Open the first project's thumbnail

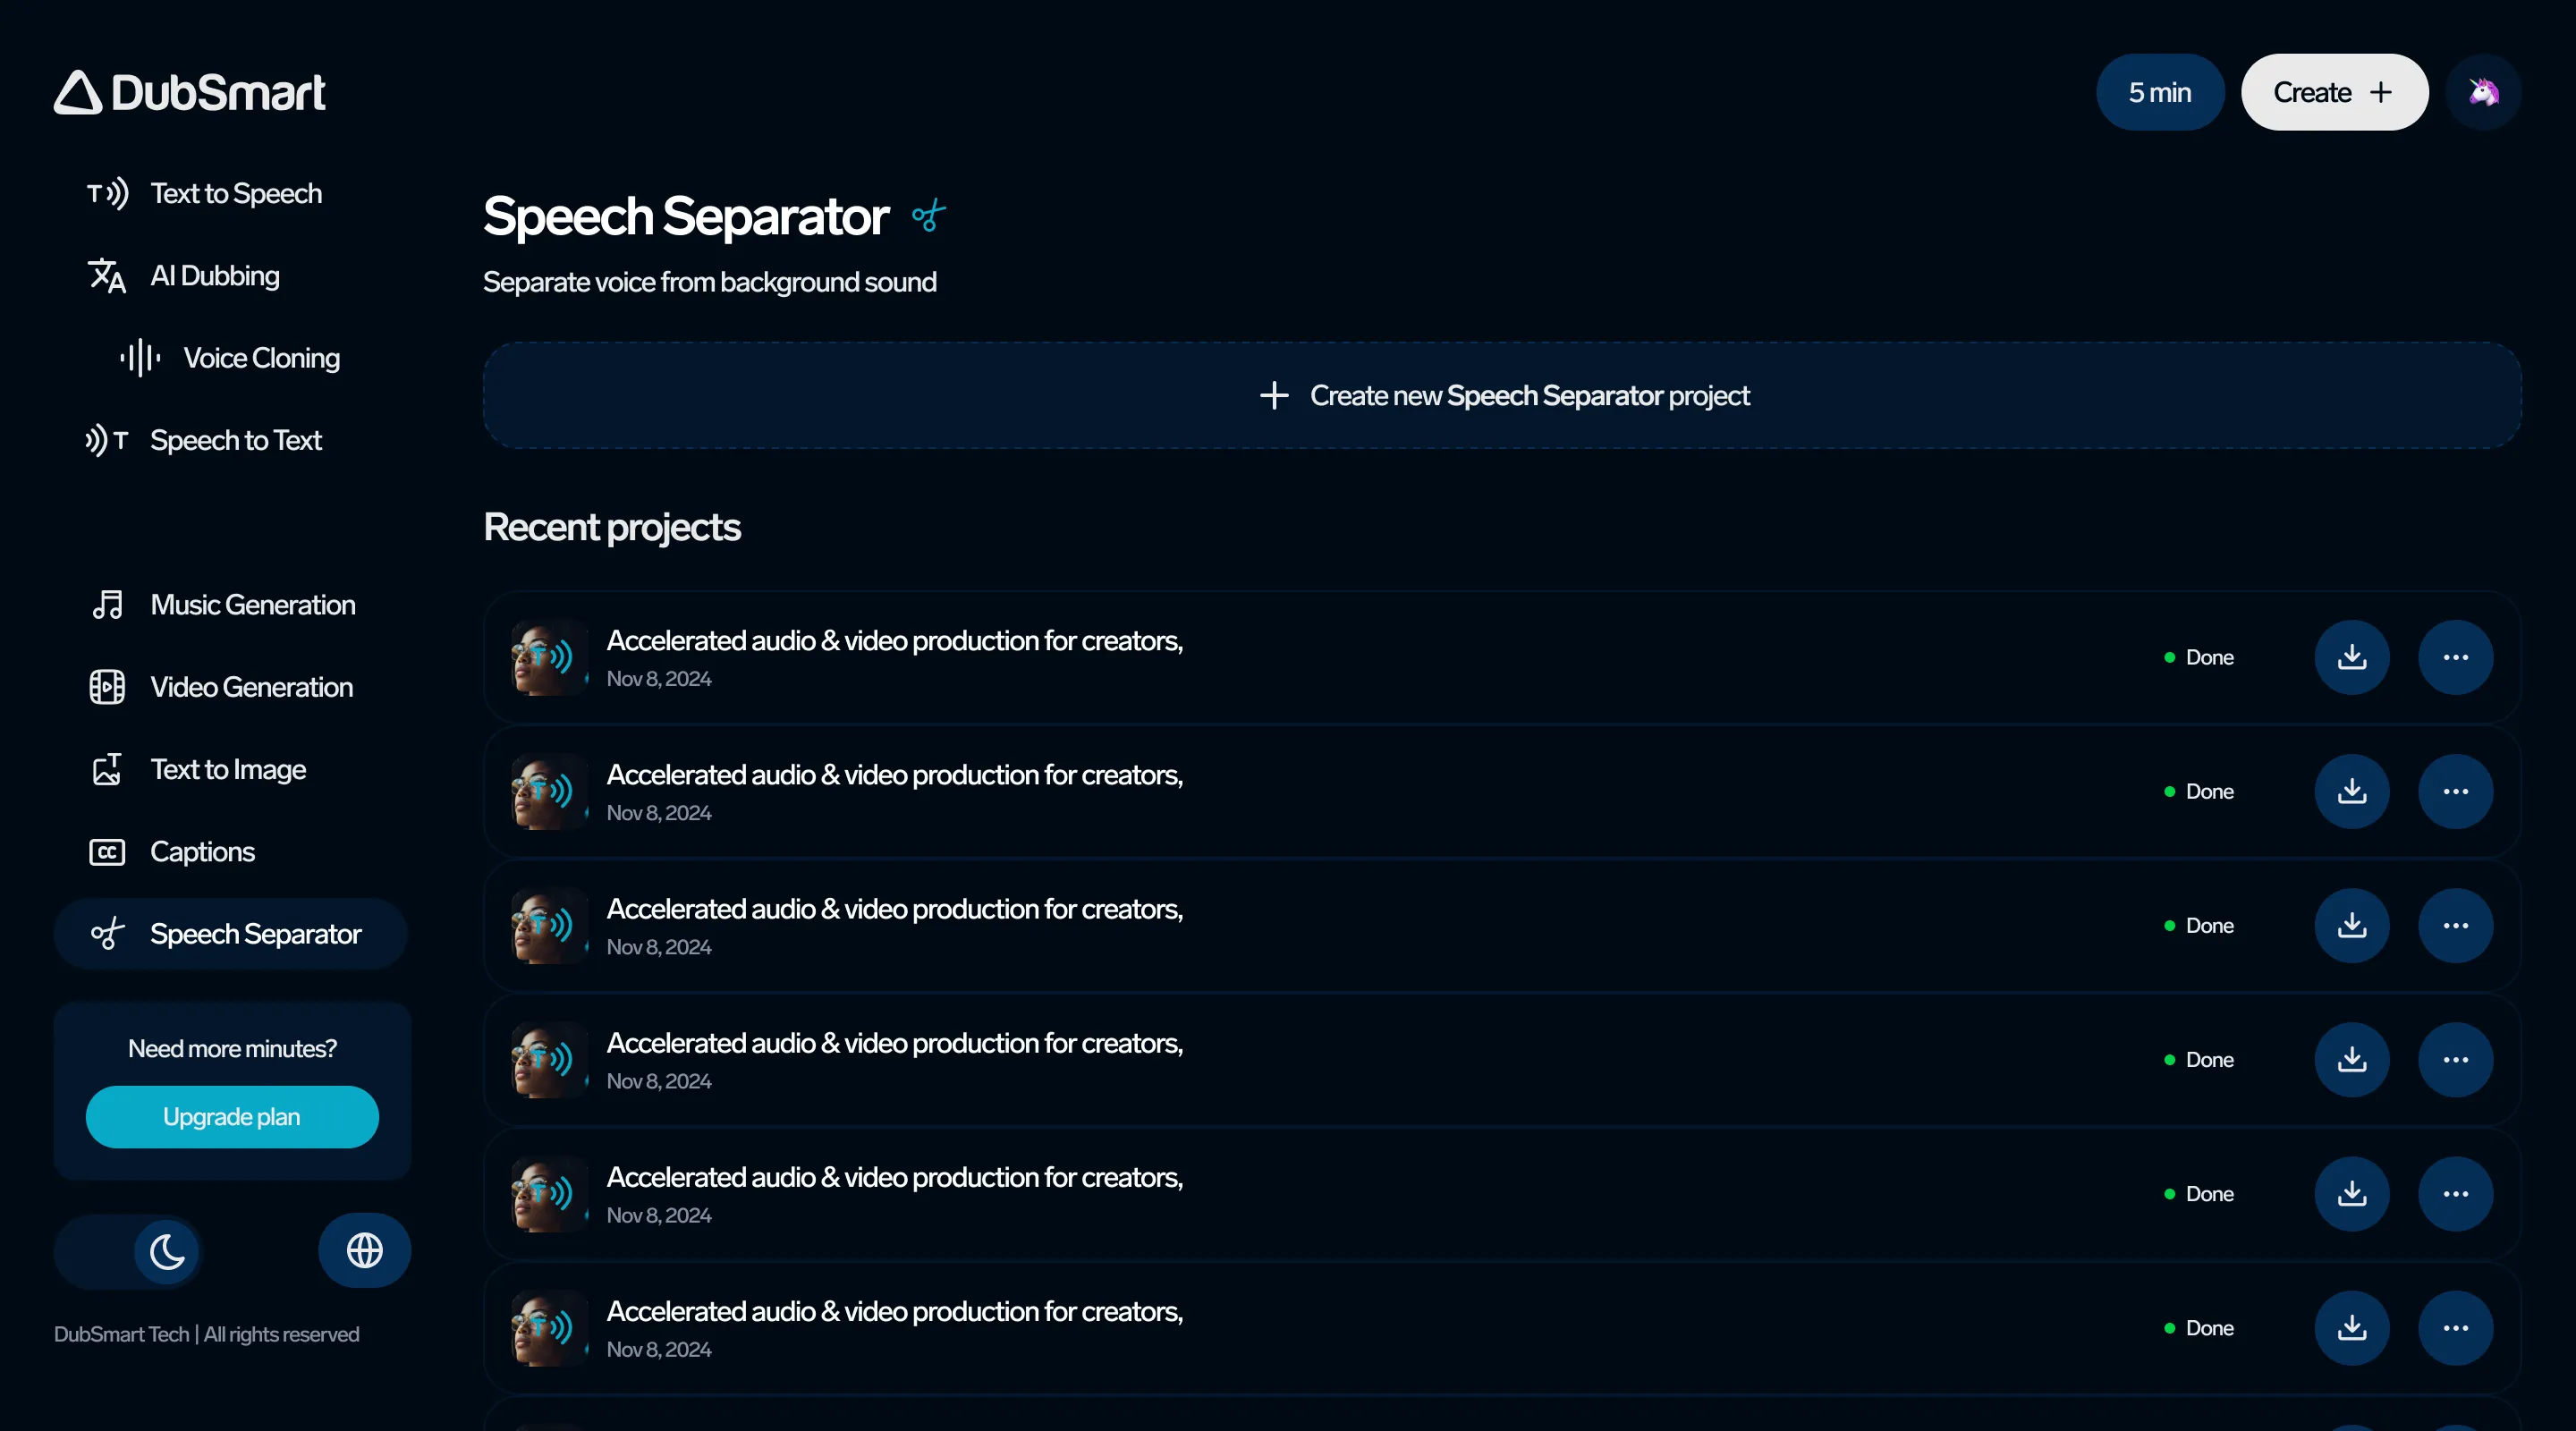click(549, 658)
